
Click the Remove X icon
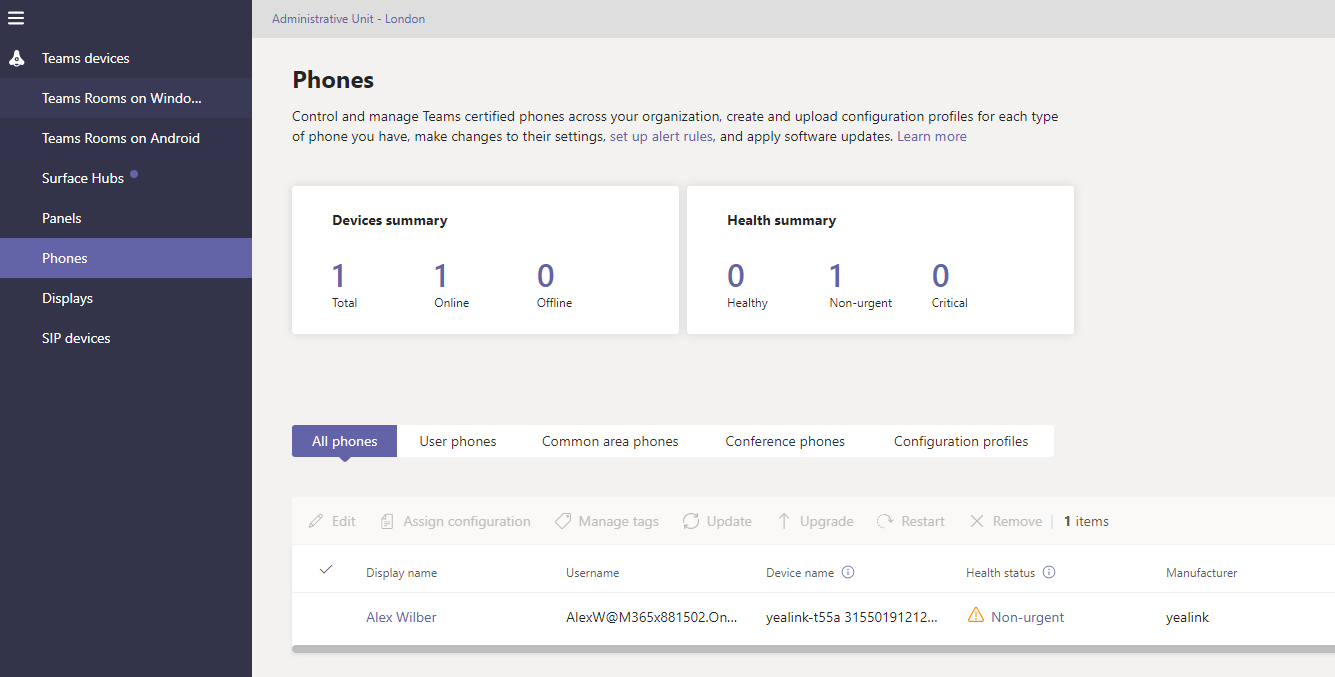click(x=977, y=521)
